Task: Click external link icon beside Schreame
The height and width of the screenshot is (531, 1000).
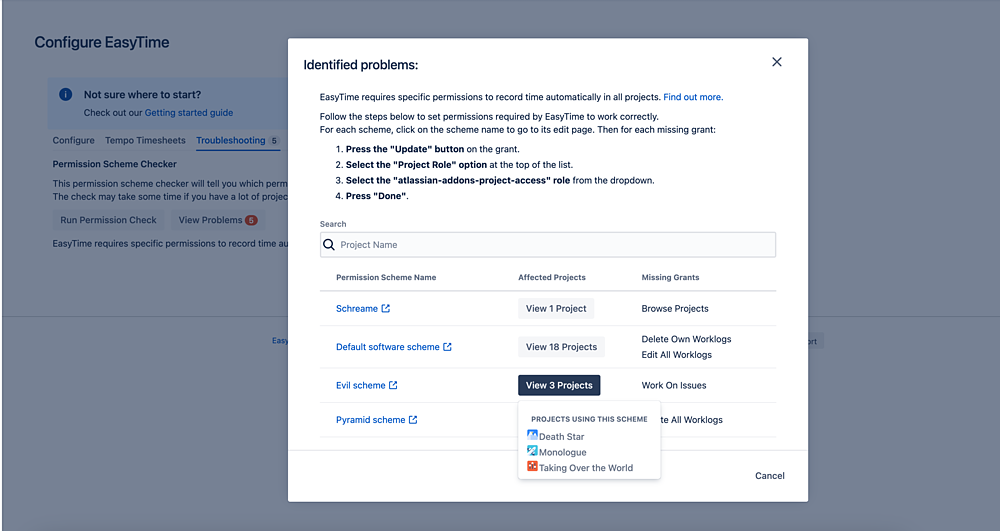Action: click(386, 309)
